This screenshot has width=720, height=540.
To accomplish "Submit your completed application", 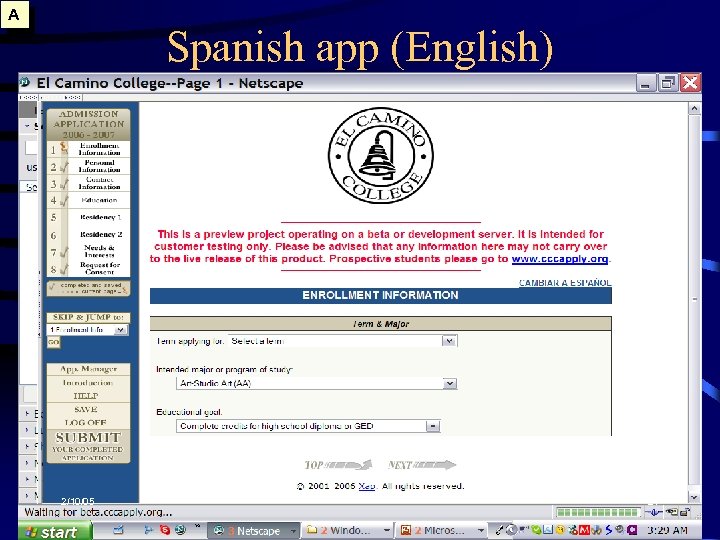I will [x=88, y=445].
